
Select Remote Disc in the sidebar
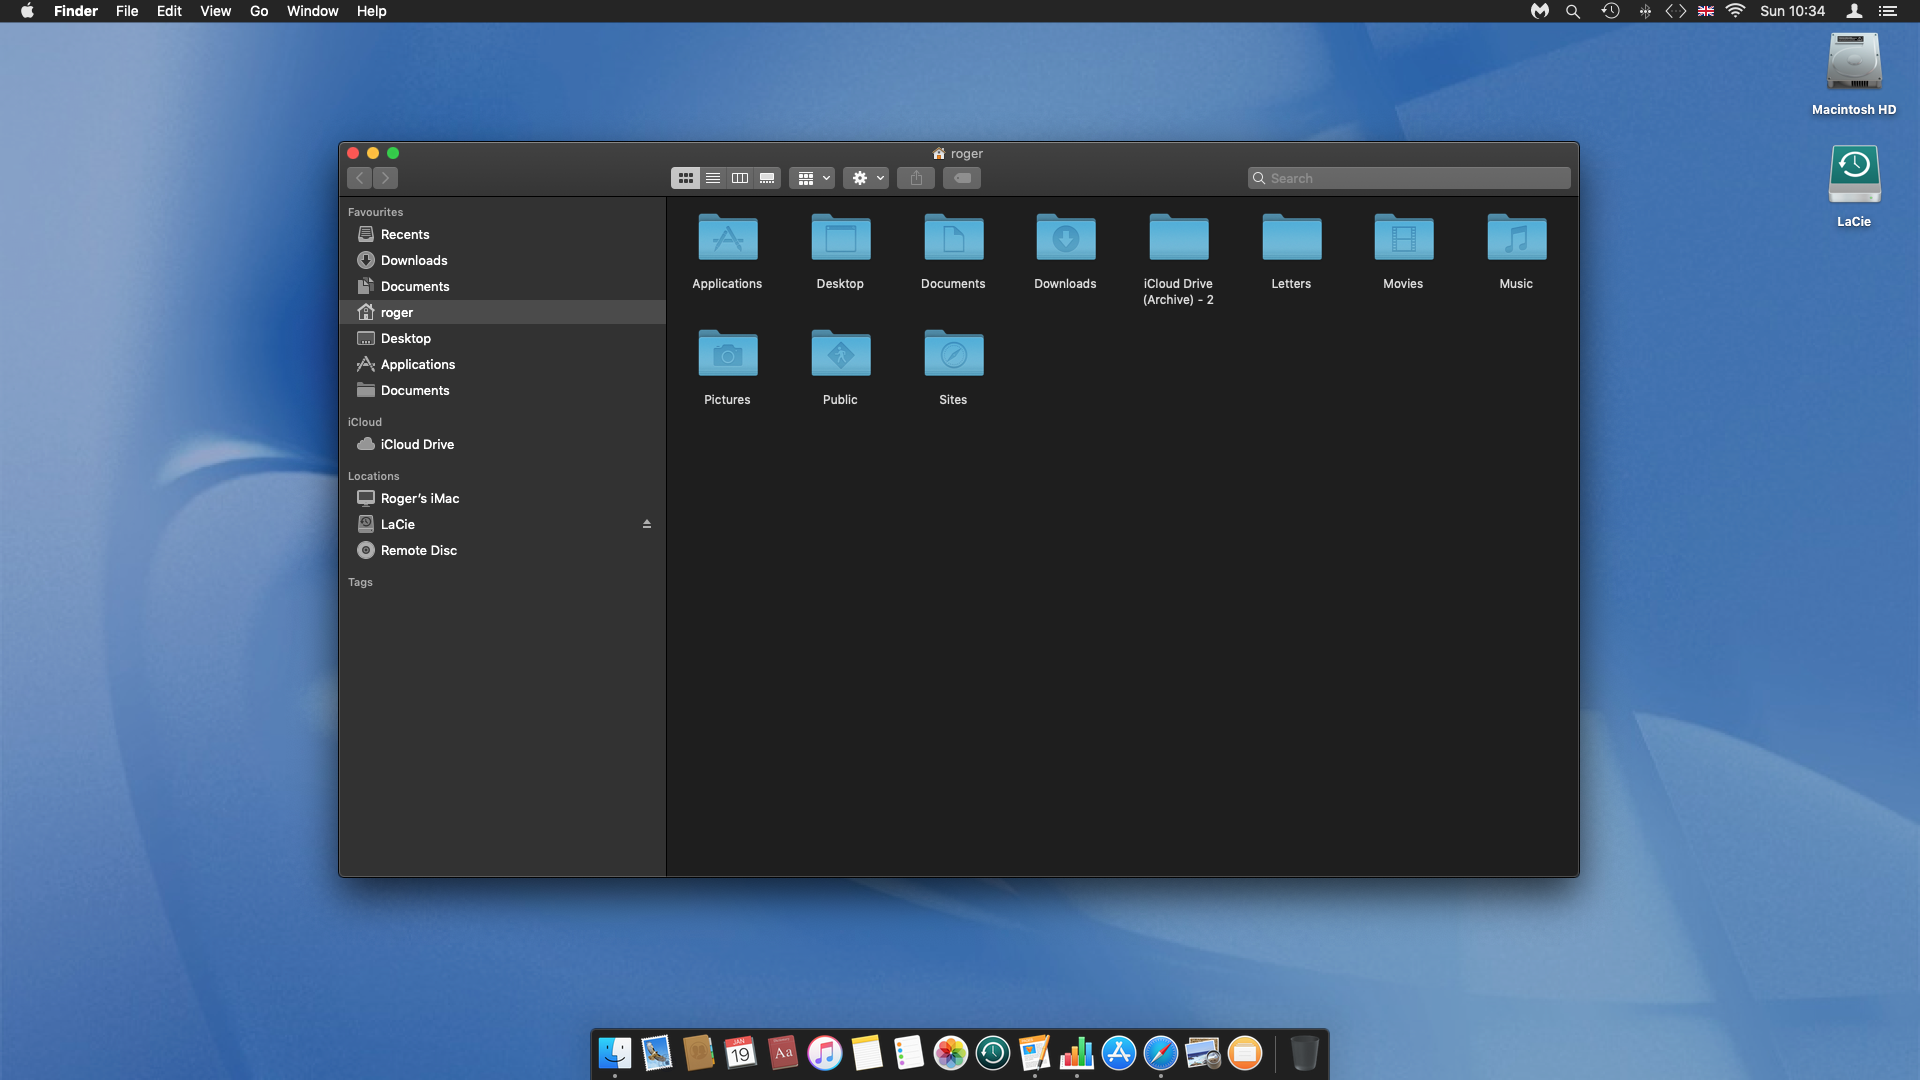(418, 550)
